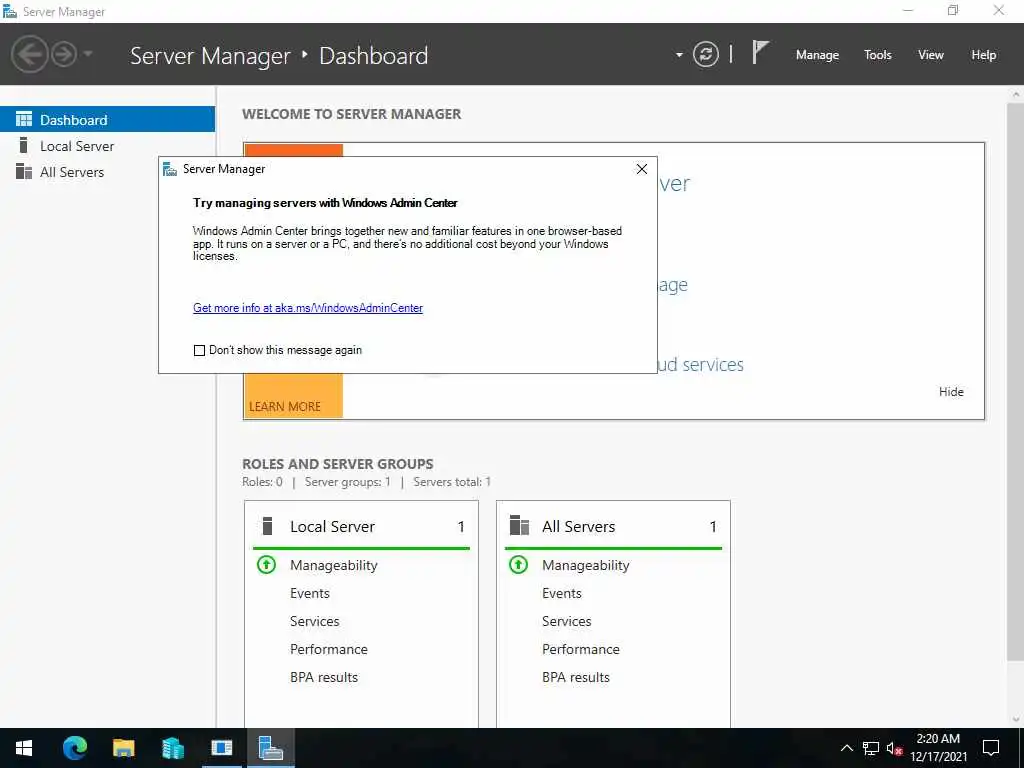The height and width of the screenshot is (768, 1024).
Task: Click 'Servers total: 1' summary text
Action: point(452,482)
